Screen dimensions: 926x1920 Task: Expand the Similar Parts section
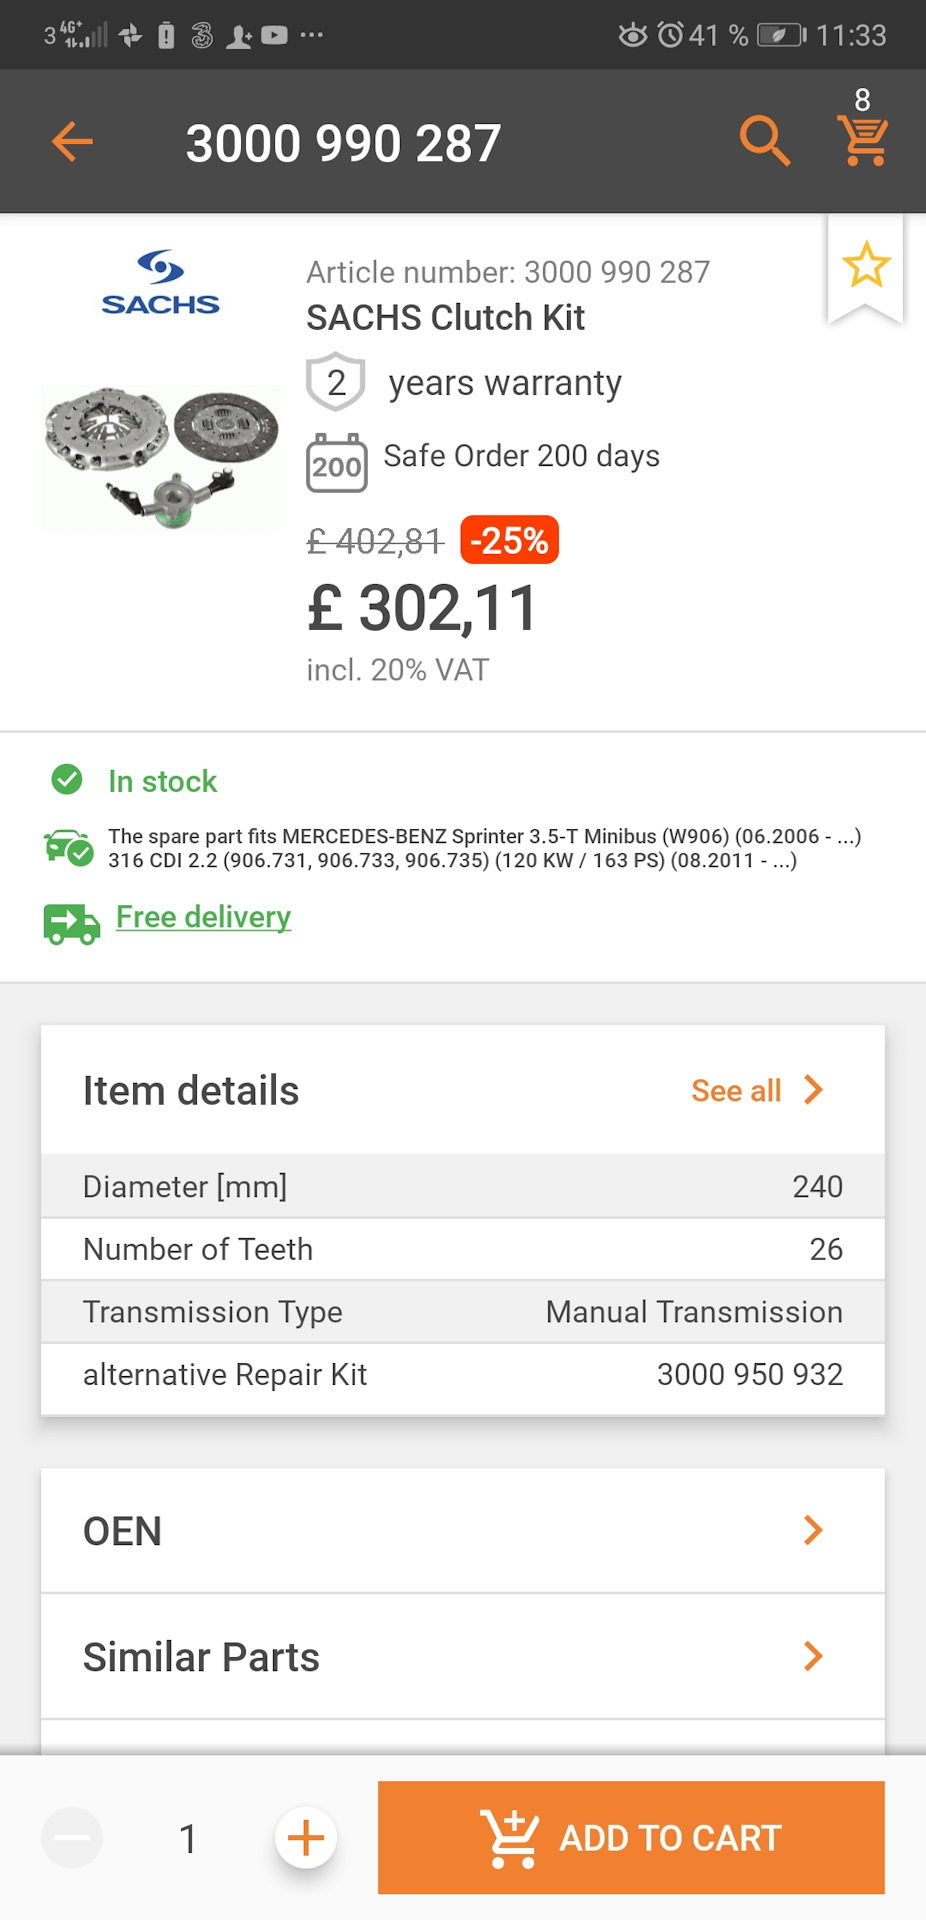[463, 1657]
